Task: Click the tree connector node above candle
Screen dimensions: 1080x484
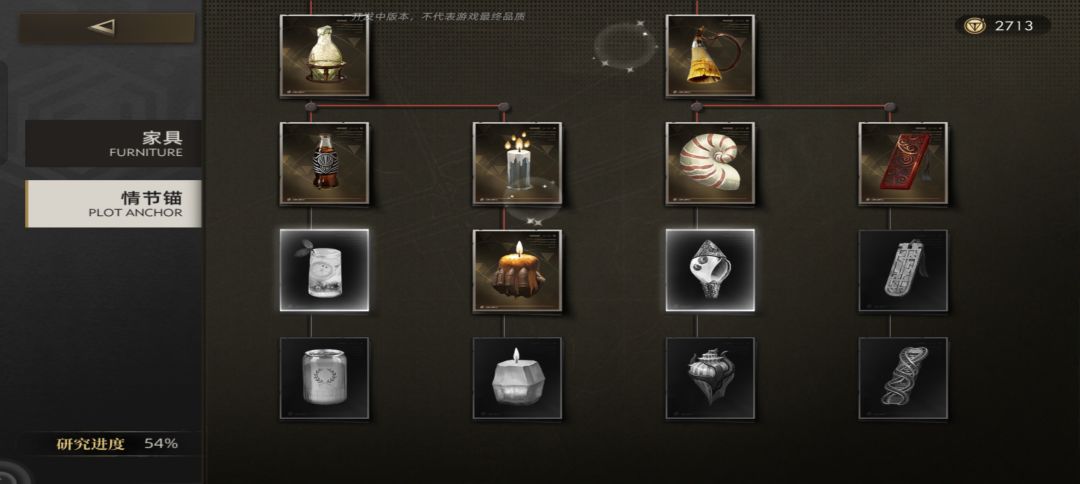Action: click(503, 107)
